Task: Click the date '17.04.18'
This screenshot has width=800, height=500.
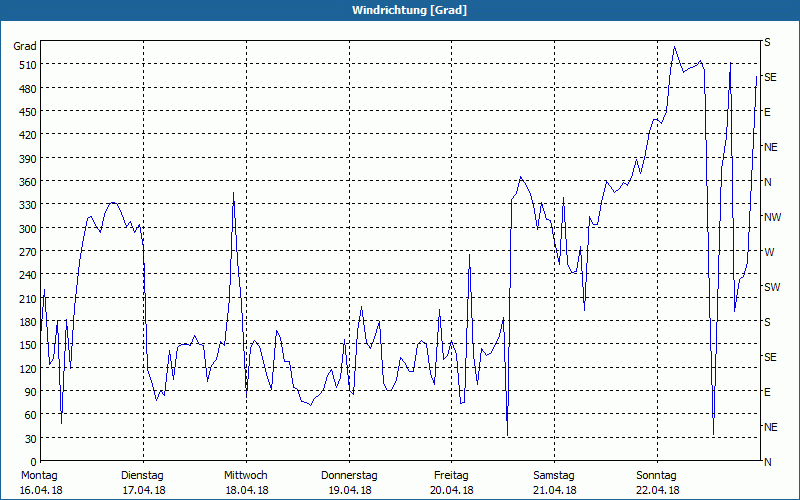Action: coord(144,490)
